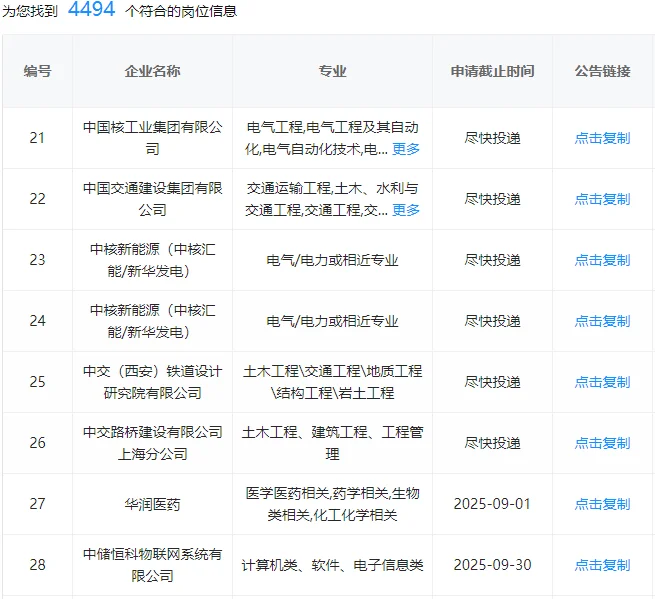
Task: Click major 计算机类、软件、电子信息类
Action: pyautogui.click(x=333, y=565)
